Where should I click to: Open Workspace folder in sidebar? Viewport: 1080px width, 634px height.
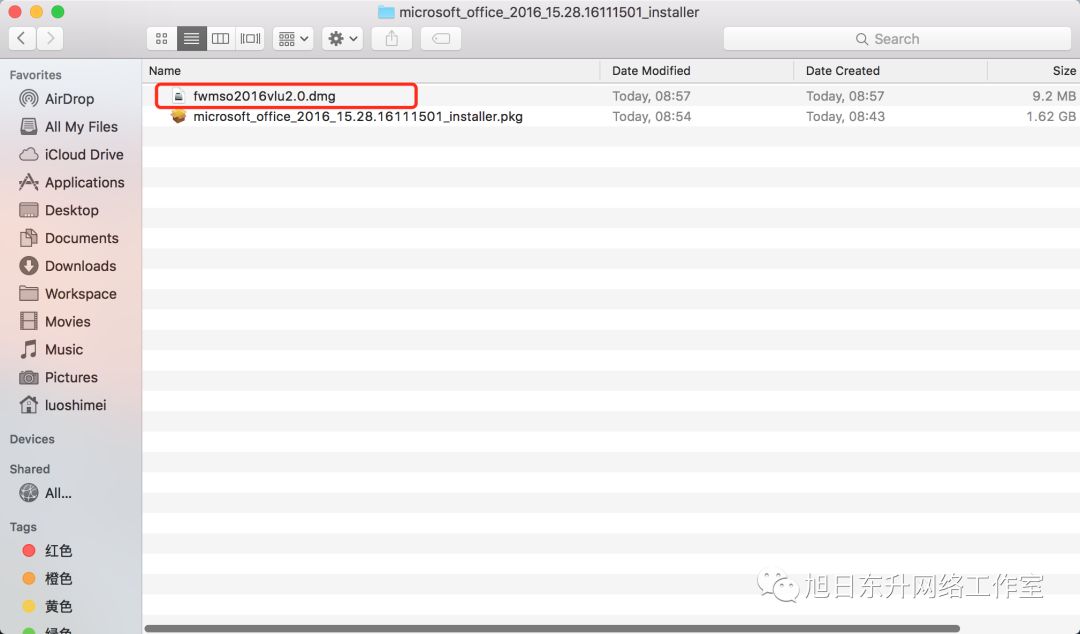(x=69, y=294)
